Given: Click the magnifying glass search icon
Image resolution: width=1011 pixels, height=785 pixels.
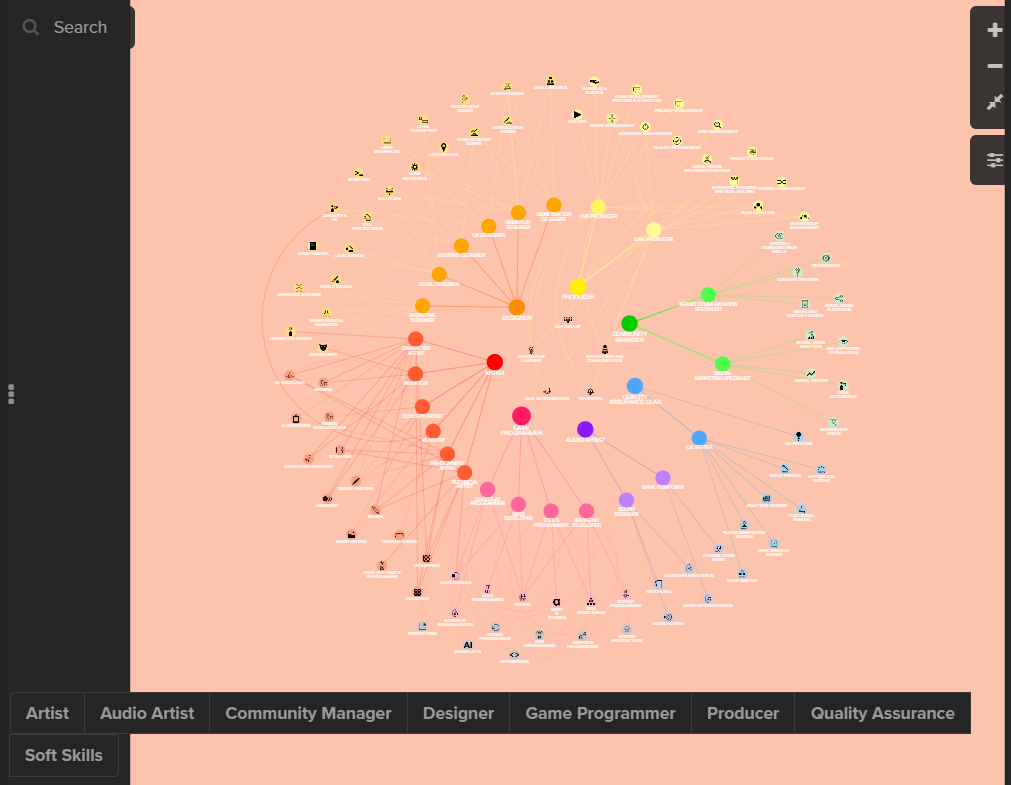Looking at the screenshot, I should (x=31, y=28).
